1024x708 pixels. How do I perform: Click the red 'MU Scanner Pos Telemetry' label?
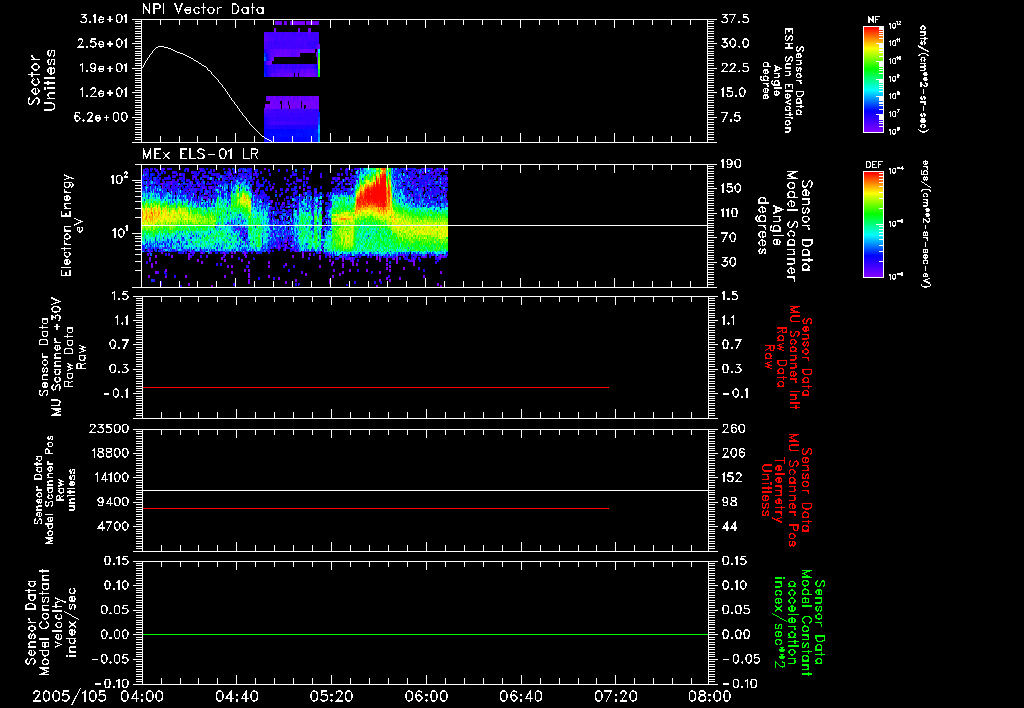click(x=788, y=490)
